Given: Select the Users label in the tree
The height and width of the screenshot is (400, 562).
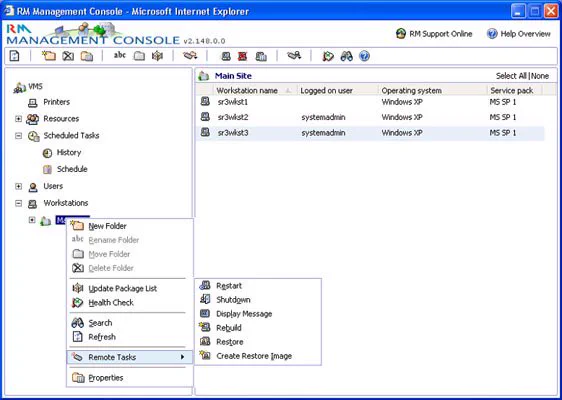Looking at the screenshot, I should coord(53,186).
